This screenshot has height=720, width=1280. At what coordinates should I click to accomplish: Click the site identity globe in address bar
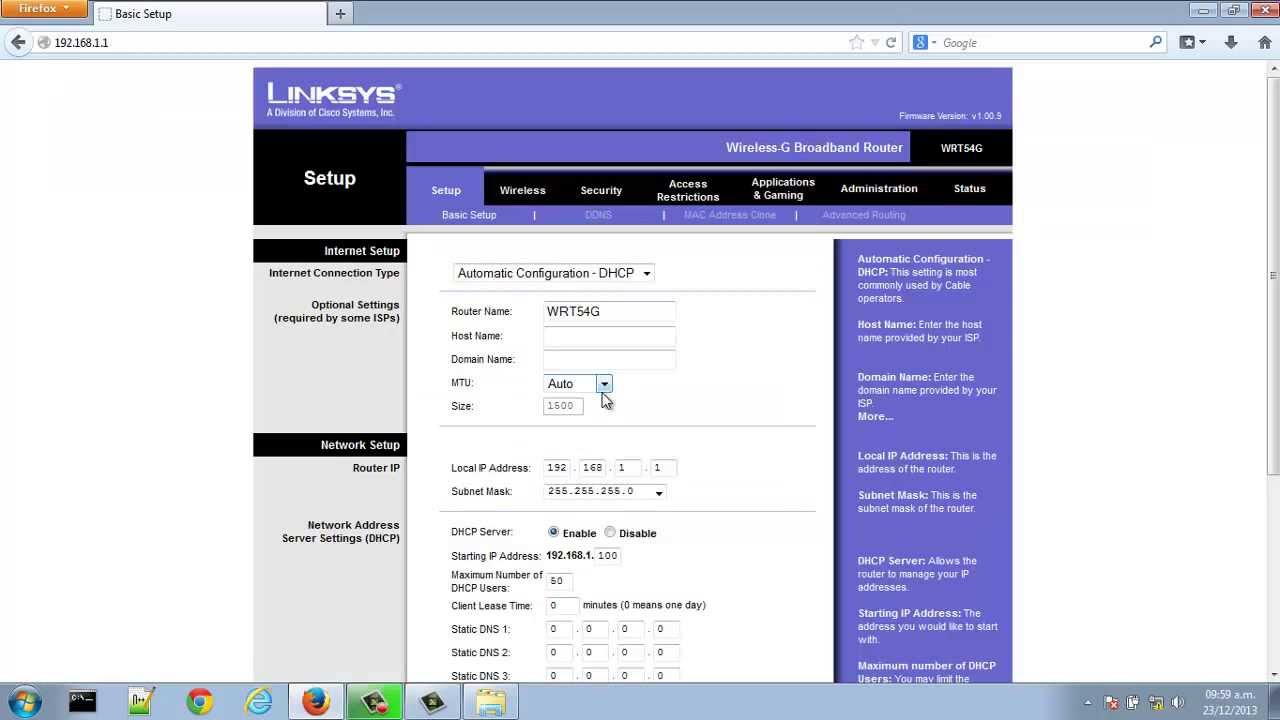click(x=44, y=43)
